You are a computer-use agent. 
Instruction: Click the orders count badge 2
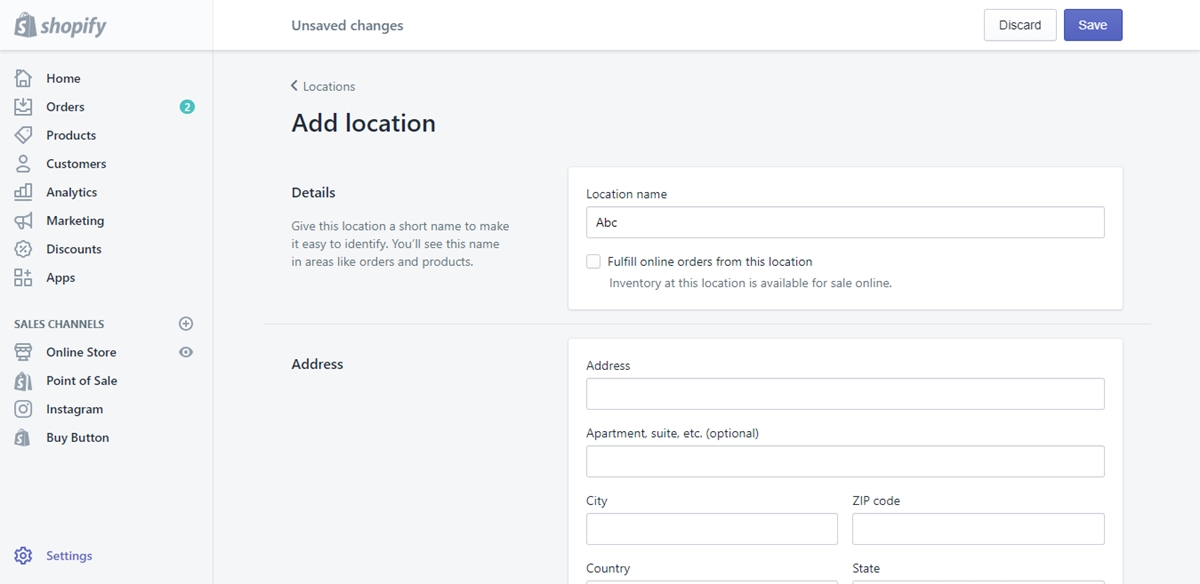(187, 107)
